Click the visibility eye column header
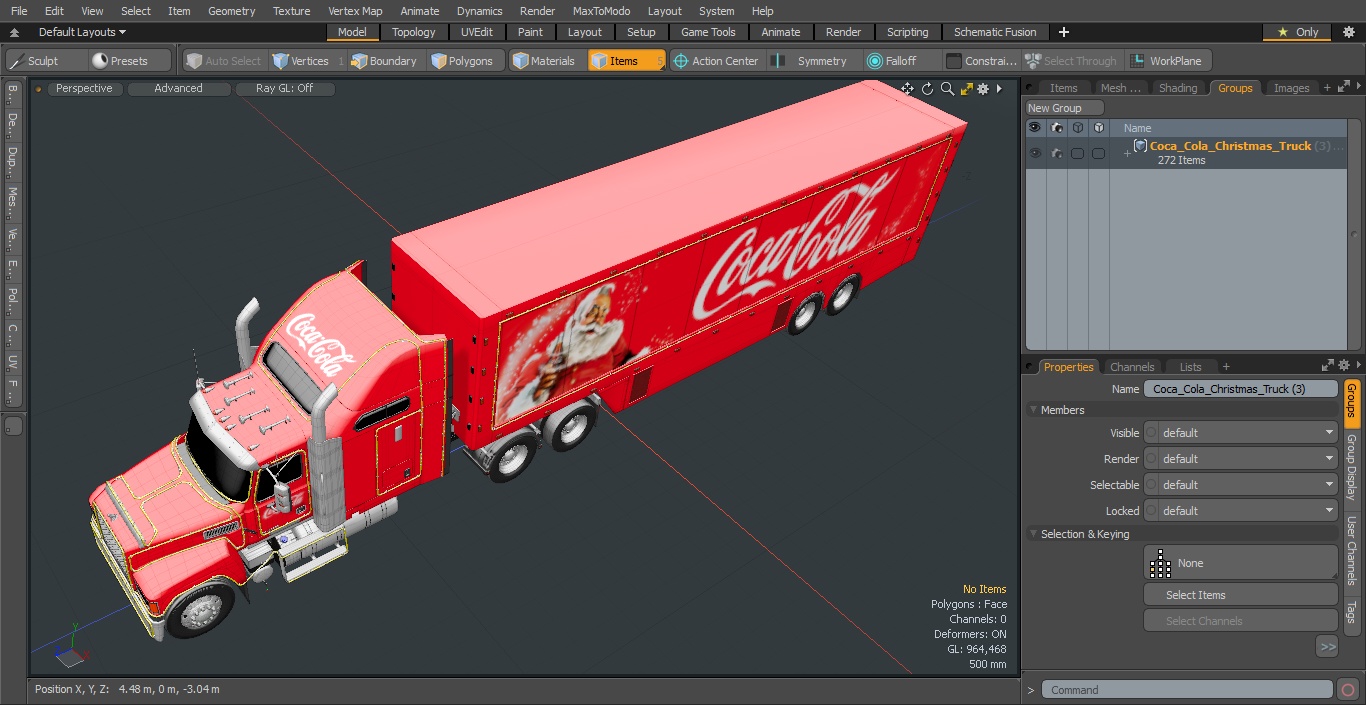The image size is (1366, 705). pos(1035,128)
